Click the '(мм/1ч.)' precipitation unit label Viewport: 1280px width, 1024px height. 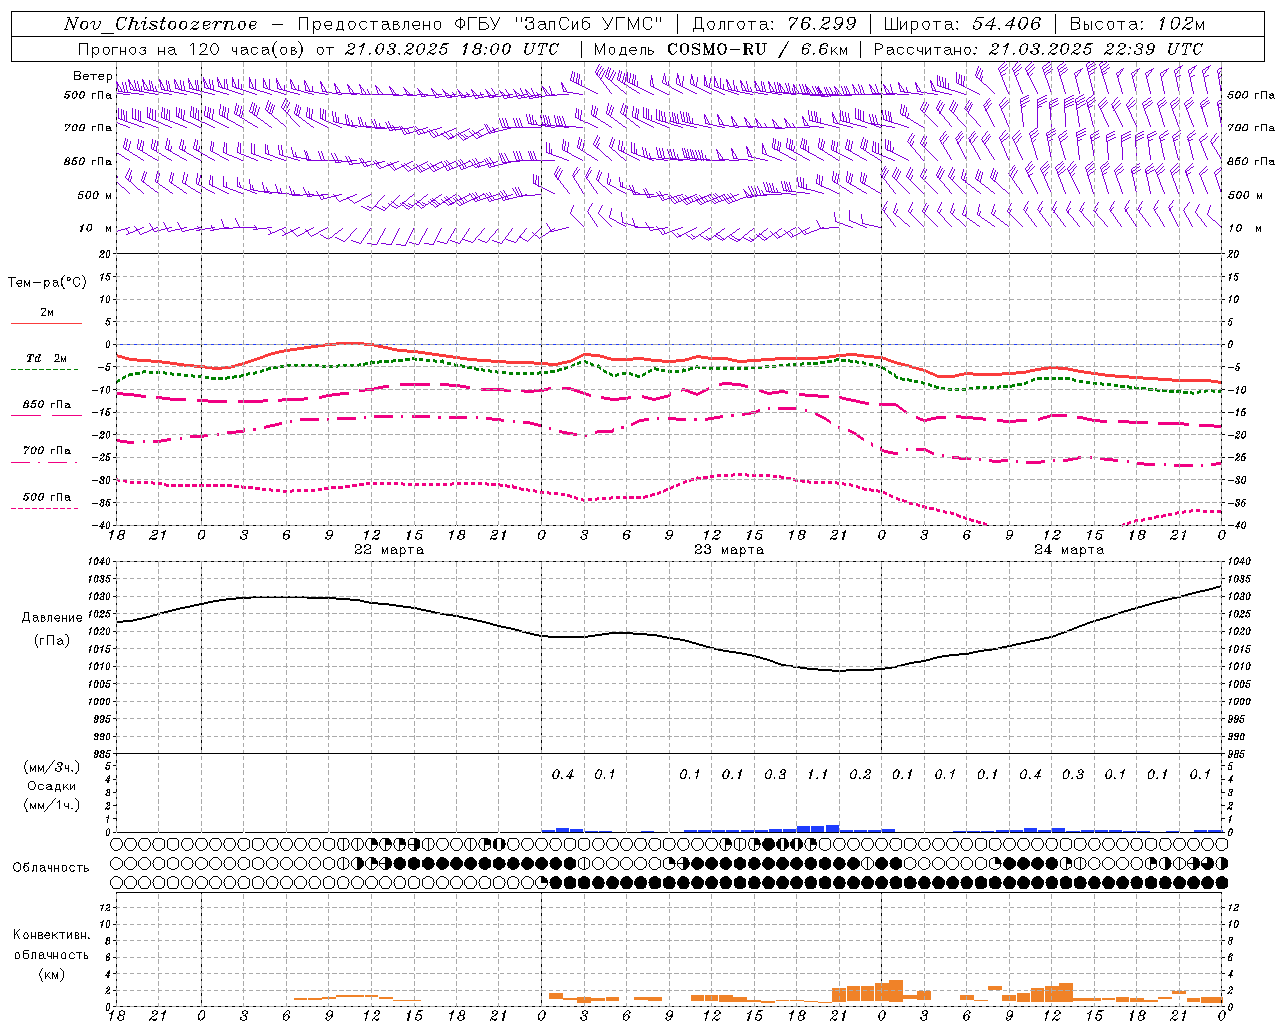click(x=52, y=805)
